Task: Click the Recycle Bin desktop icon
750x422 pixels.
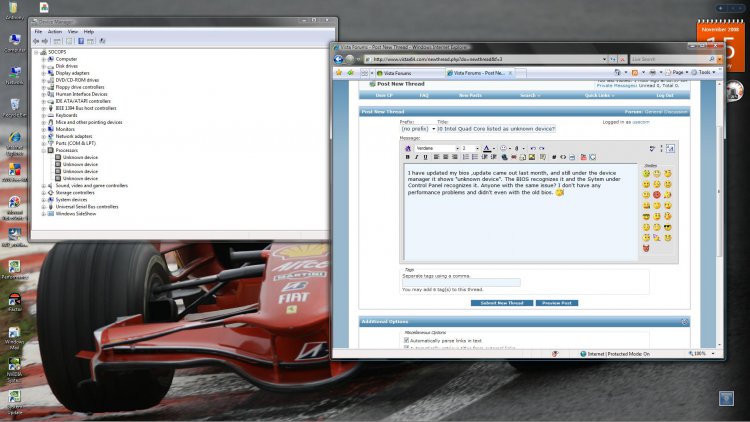Action: 14,108
